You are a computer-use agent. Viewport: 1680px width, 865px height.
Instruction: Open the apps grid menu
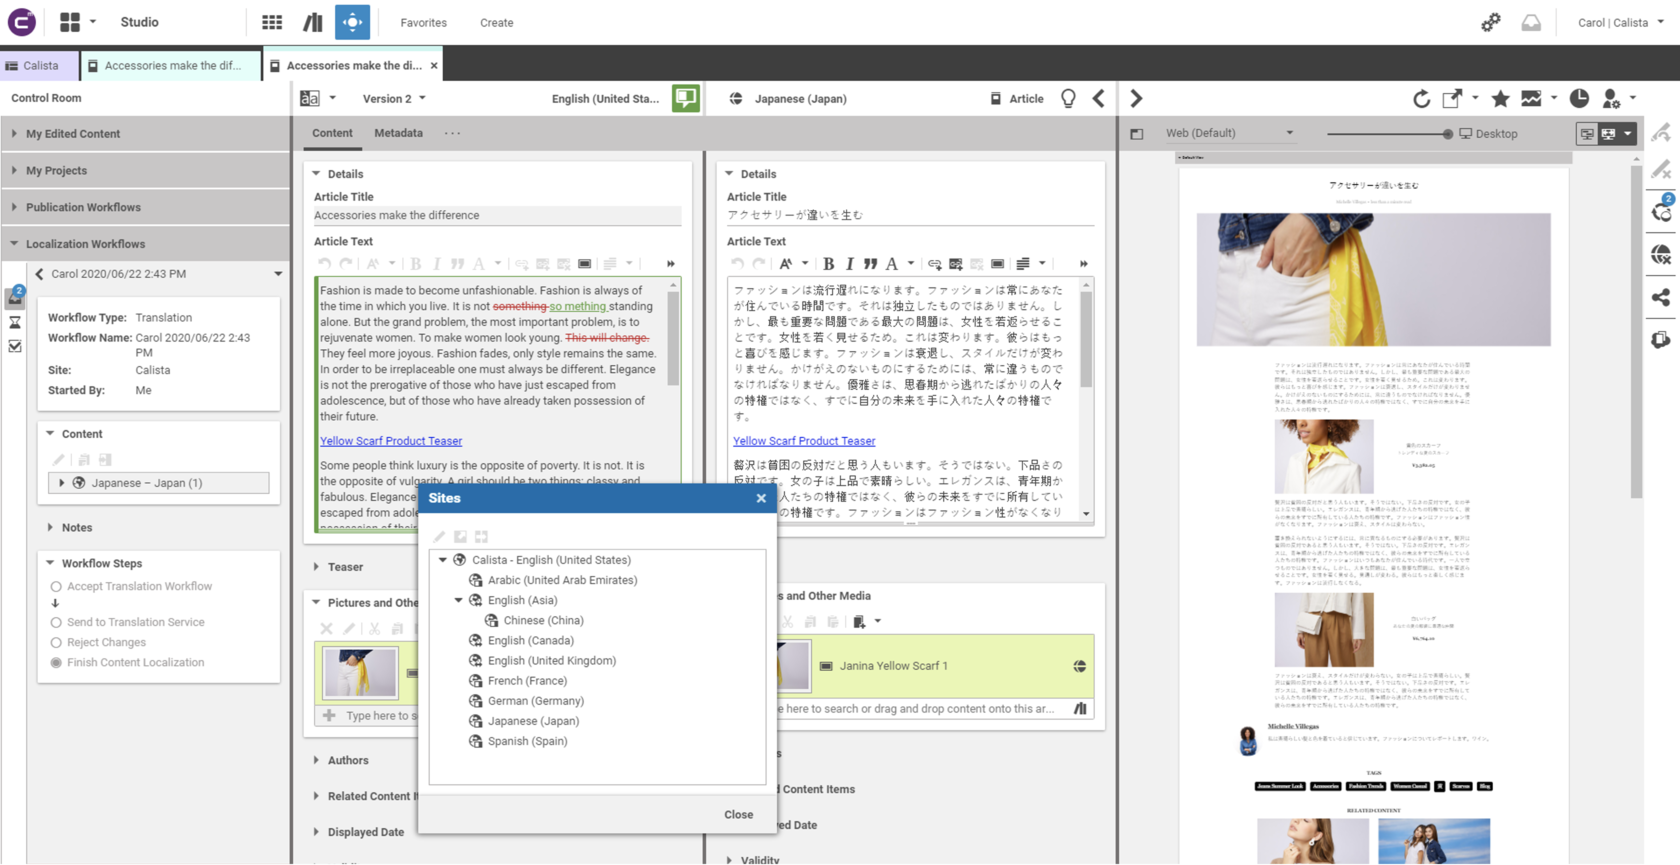[x=70, y=22]
